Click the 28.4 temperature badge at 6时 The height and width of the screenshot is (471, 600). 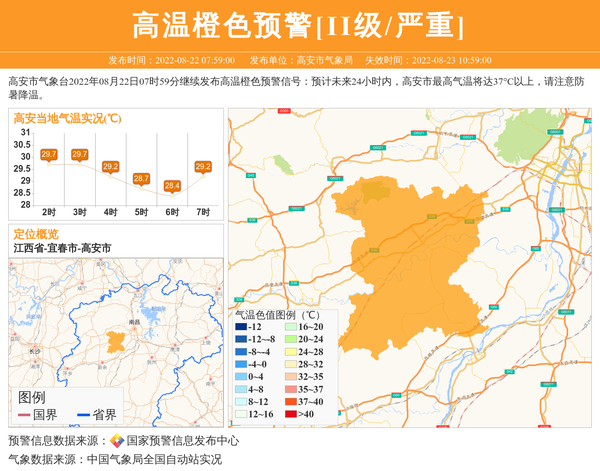pos(172,186)
